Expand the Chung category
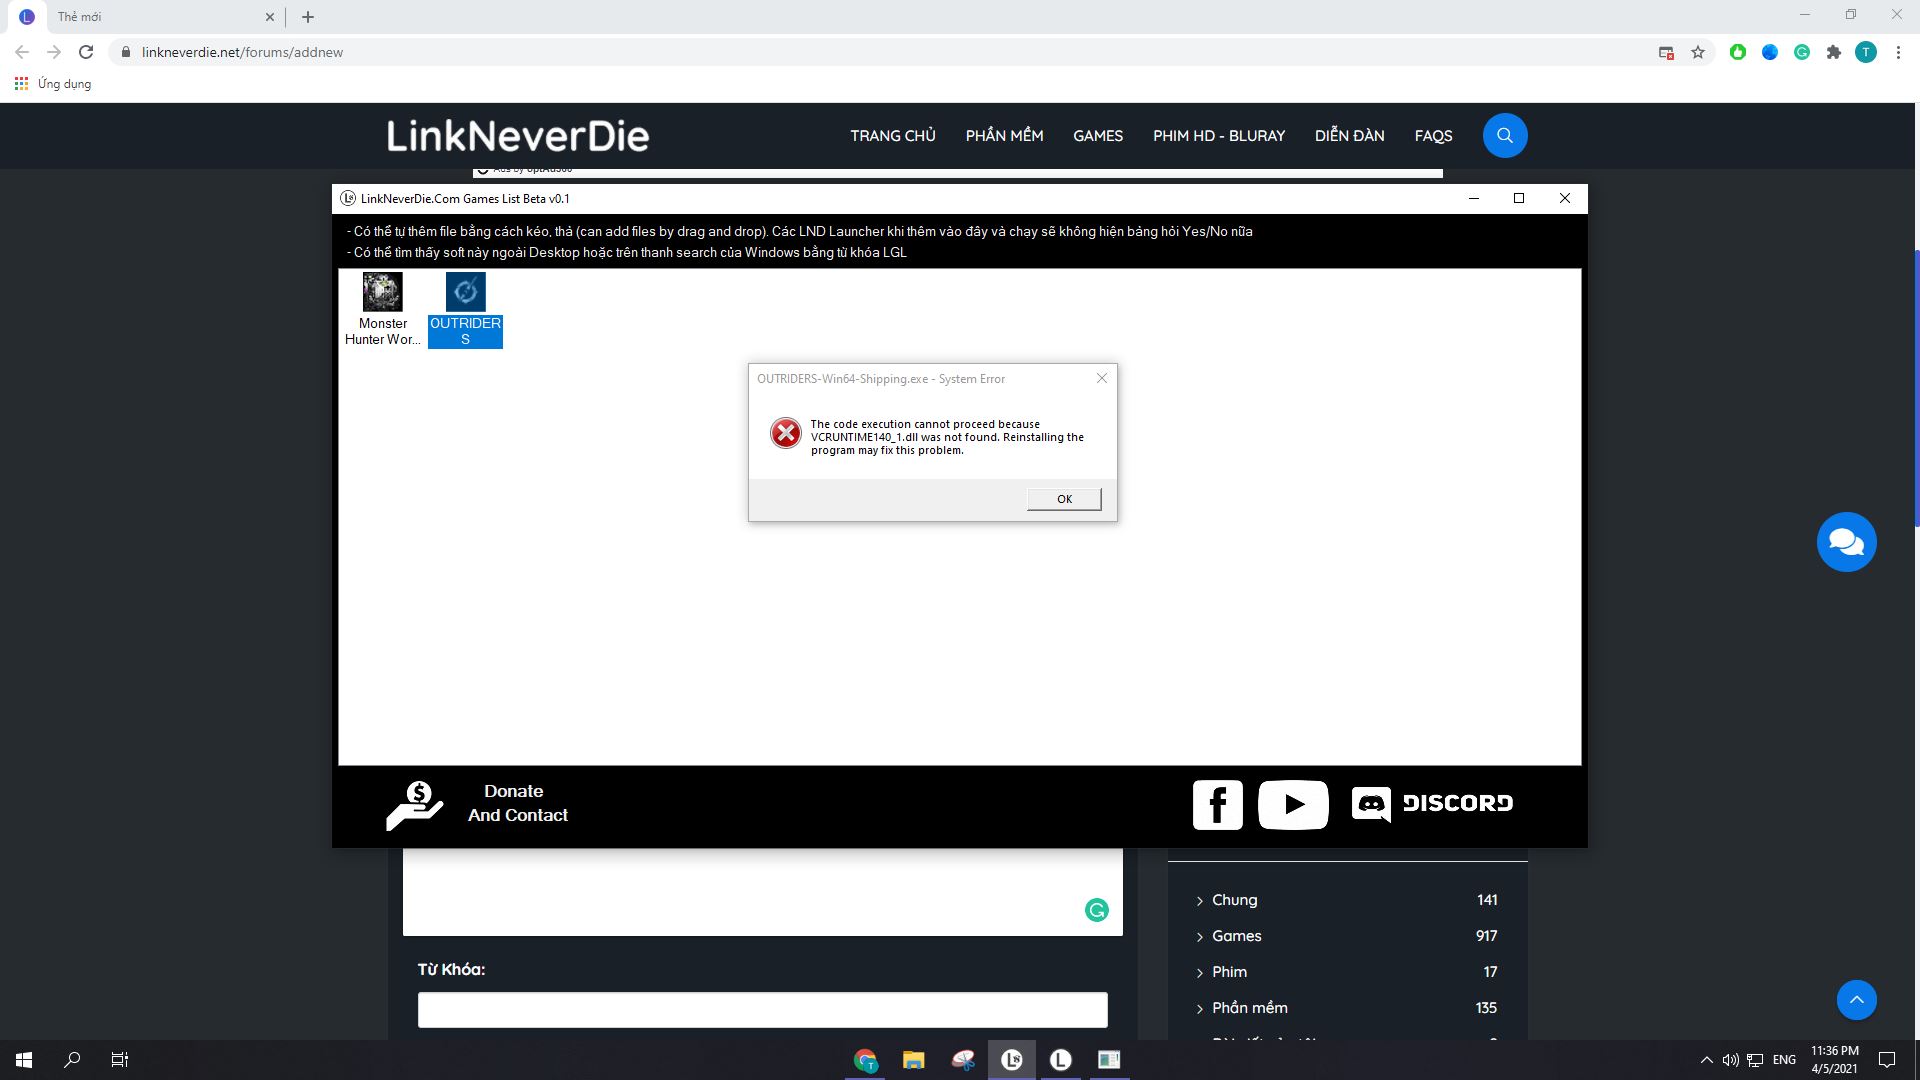1920x1080 pixels. point(1233,900)
